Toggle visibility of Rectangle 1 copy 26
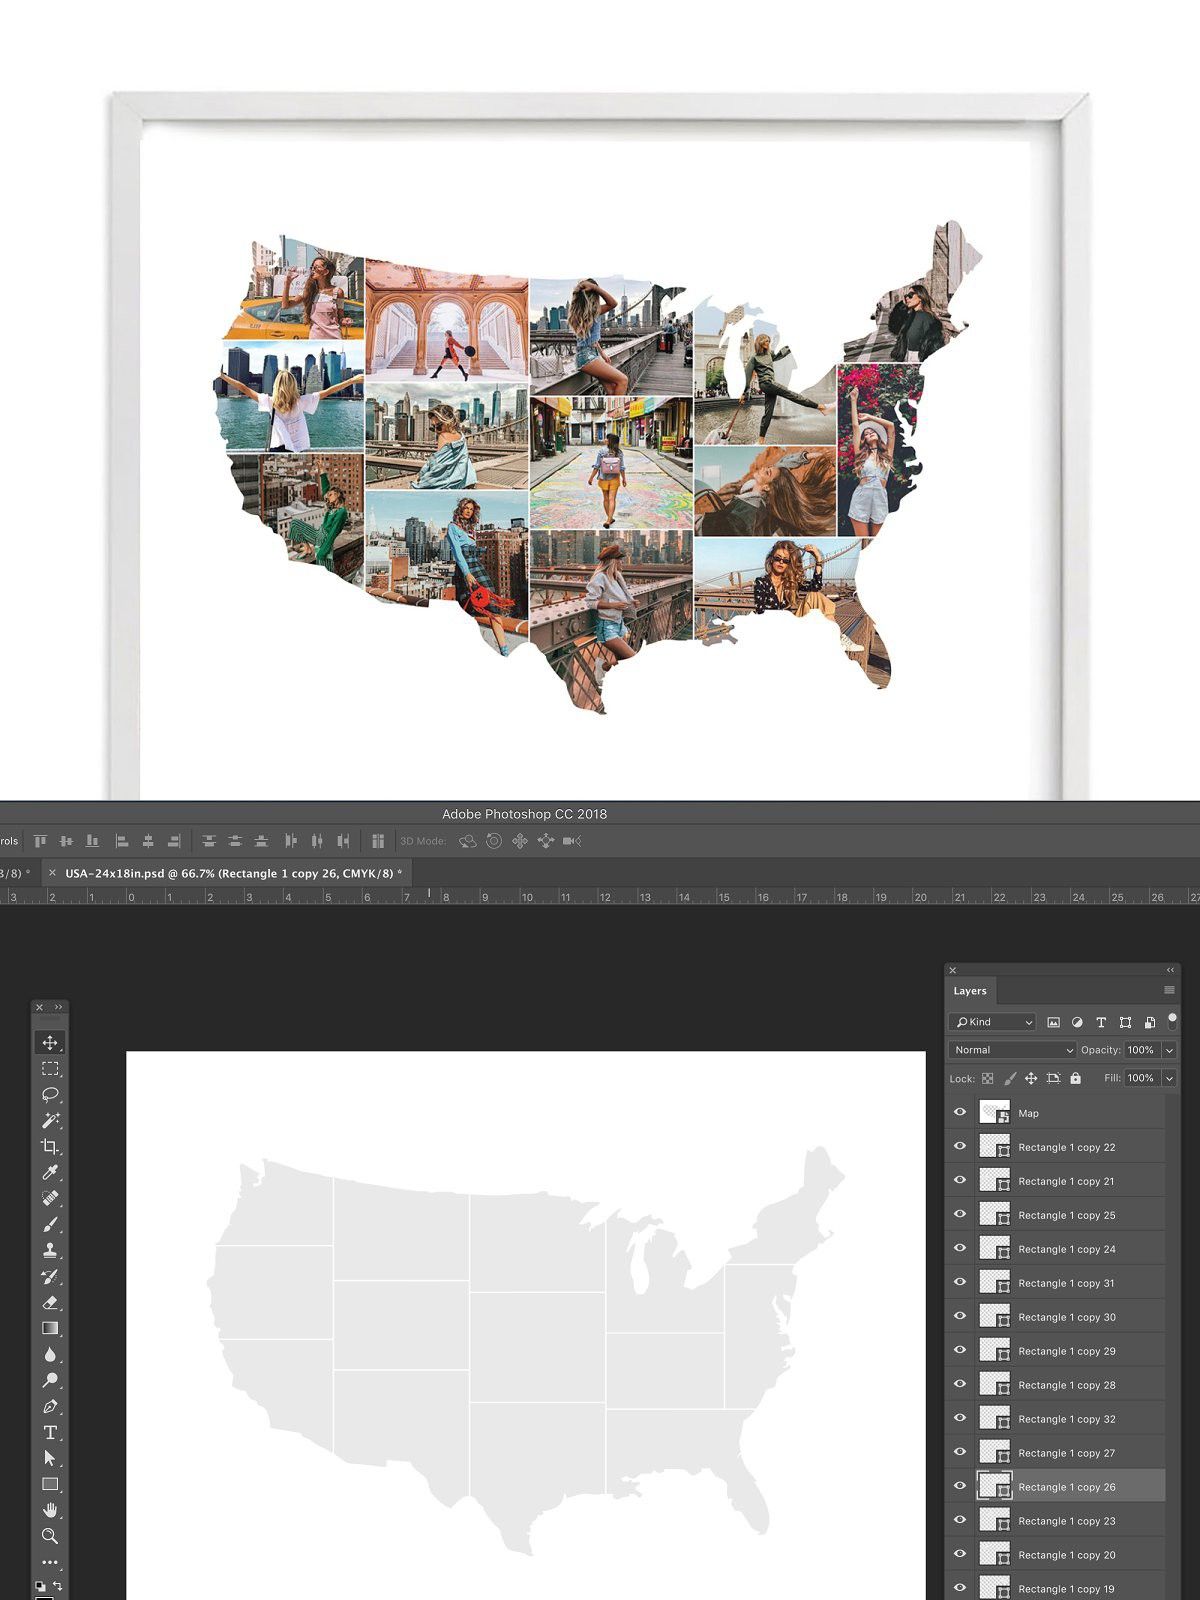Viewport: 1200px width, 1600px height. click(960, 1486)
